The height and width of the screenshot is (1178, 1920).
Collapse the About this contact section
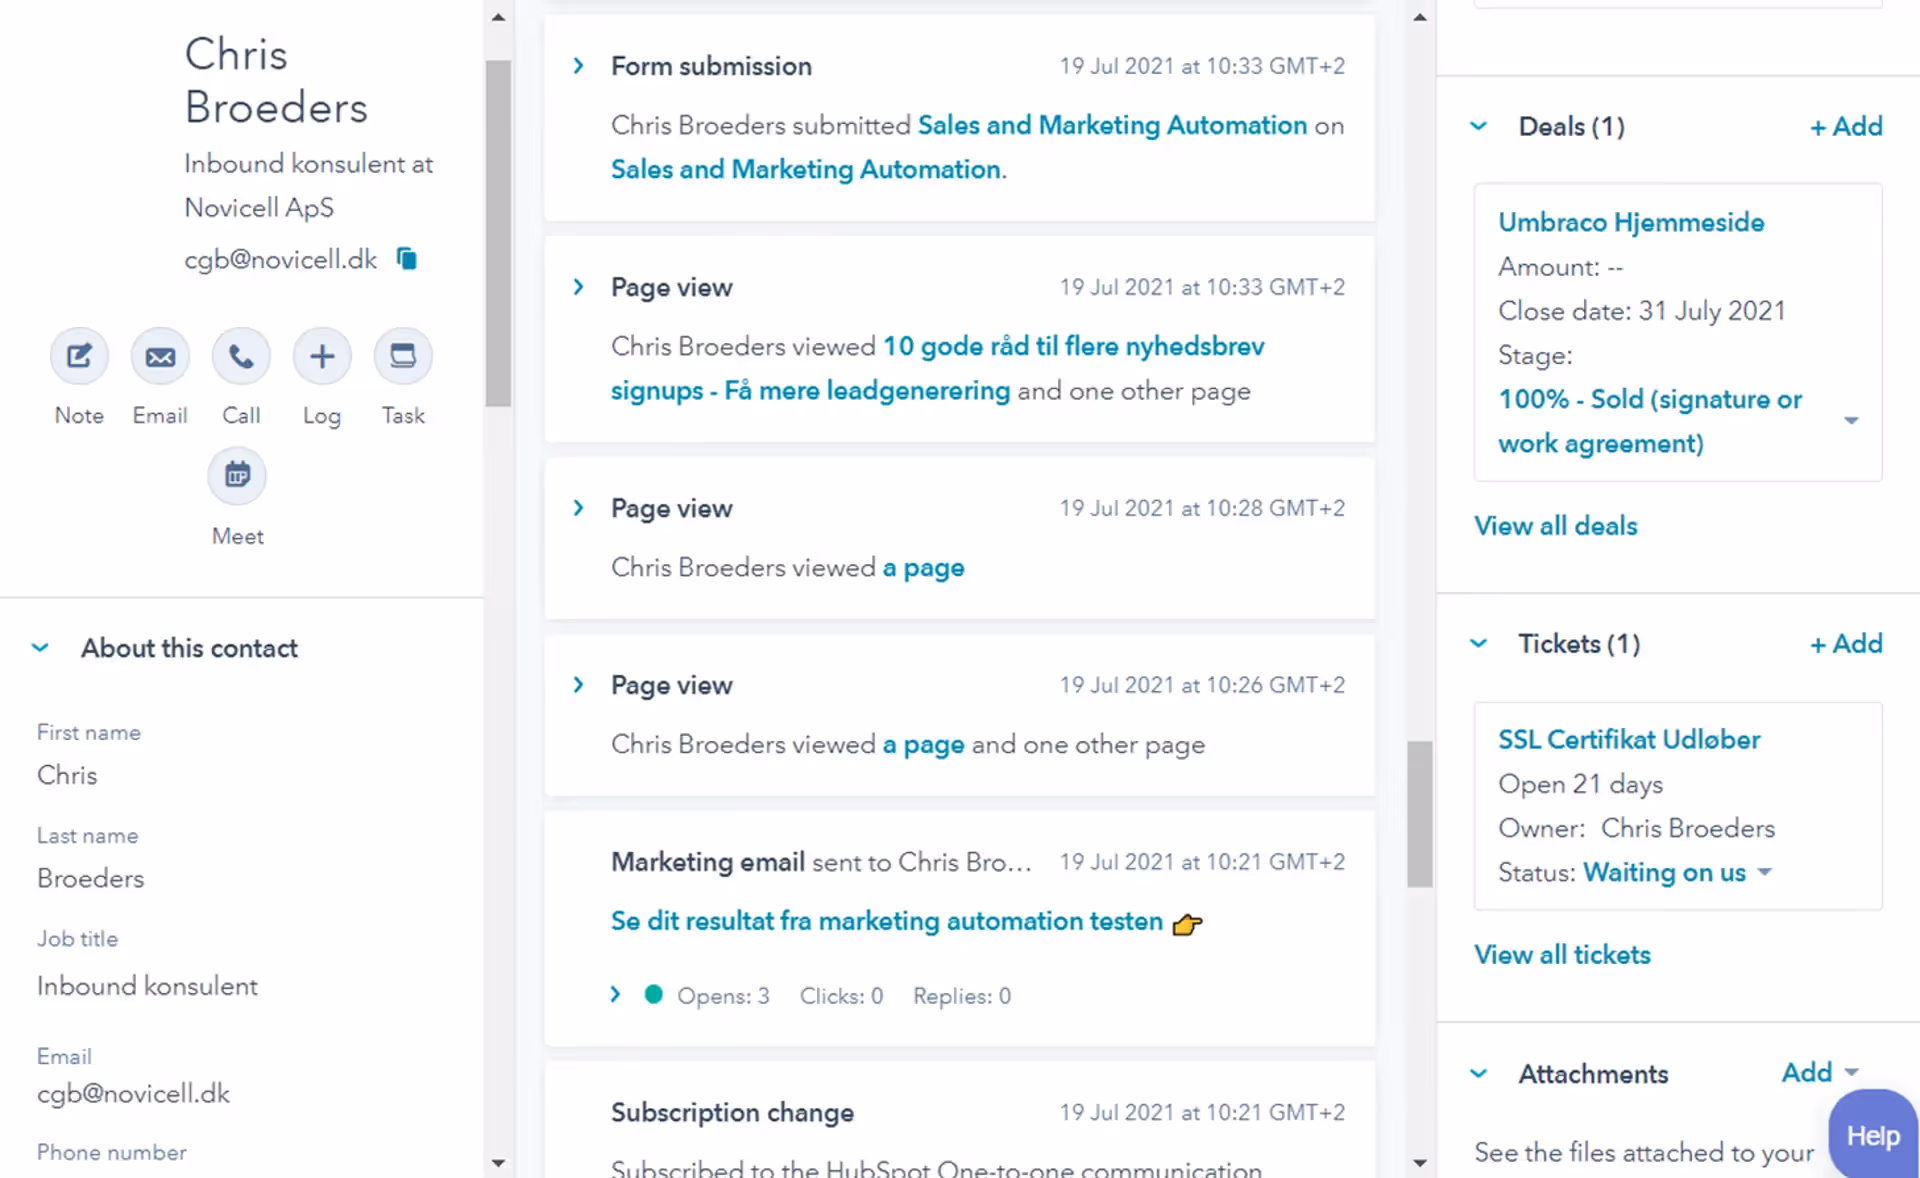(40, 648)
